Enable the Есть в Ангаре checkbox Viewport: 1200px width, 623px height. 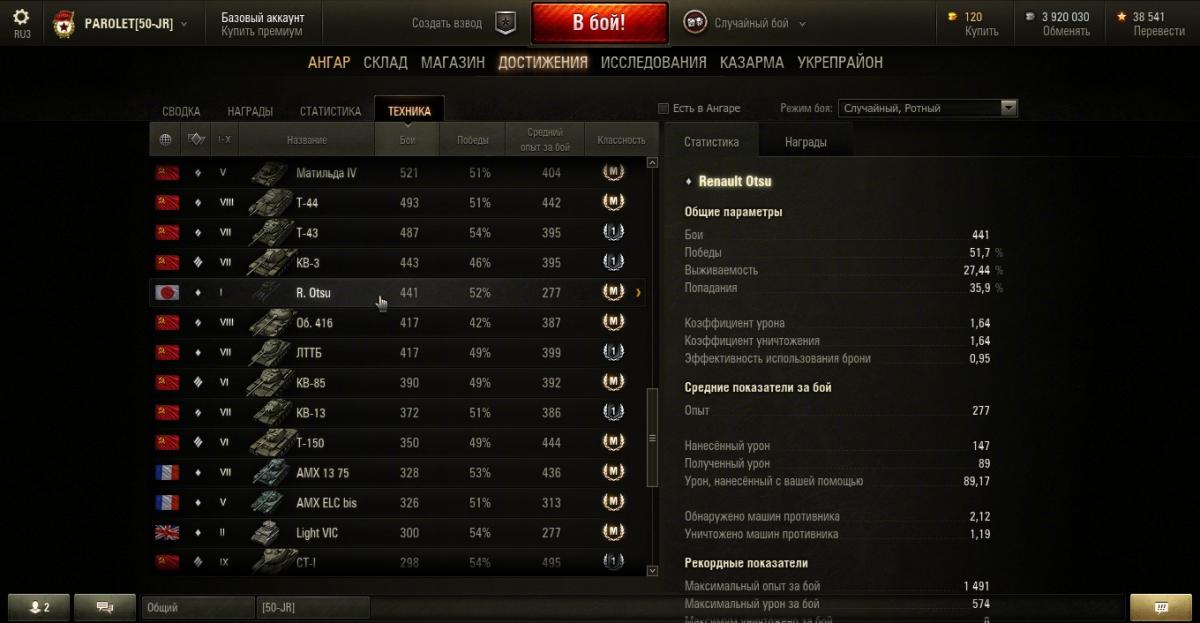coord(663,108)
